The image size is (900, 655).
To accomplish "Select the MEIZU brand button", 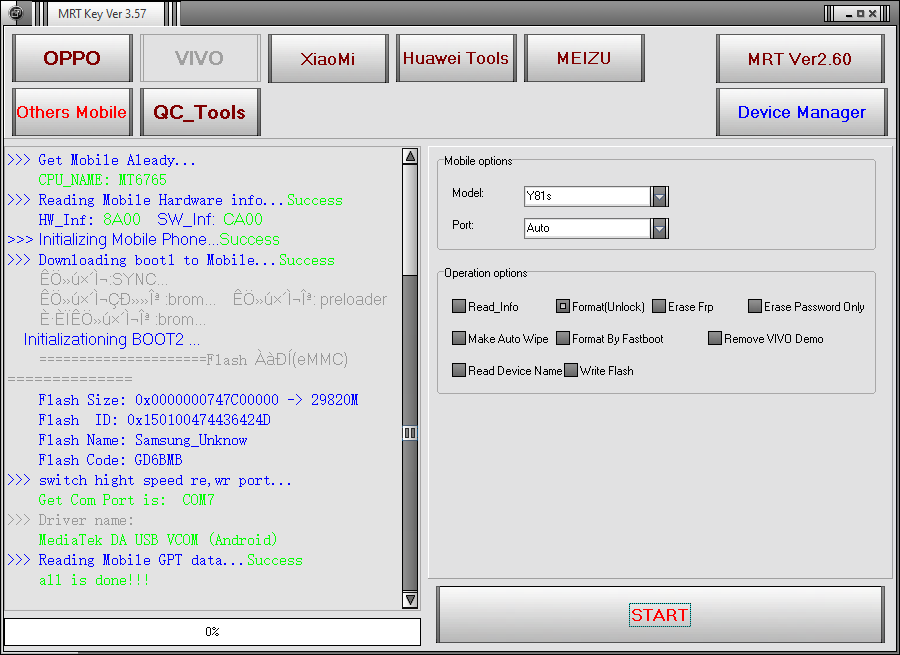I will (x=583, y=58).
